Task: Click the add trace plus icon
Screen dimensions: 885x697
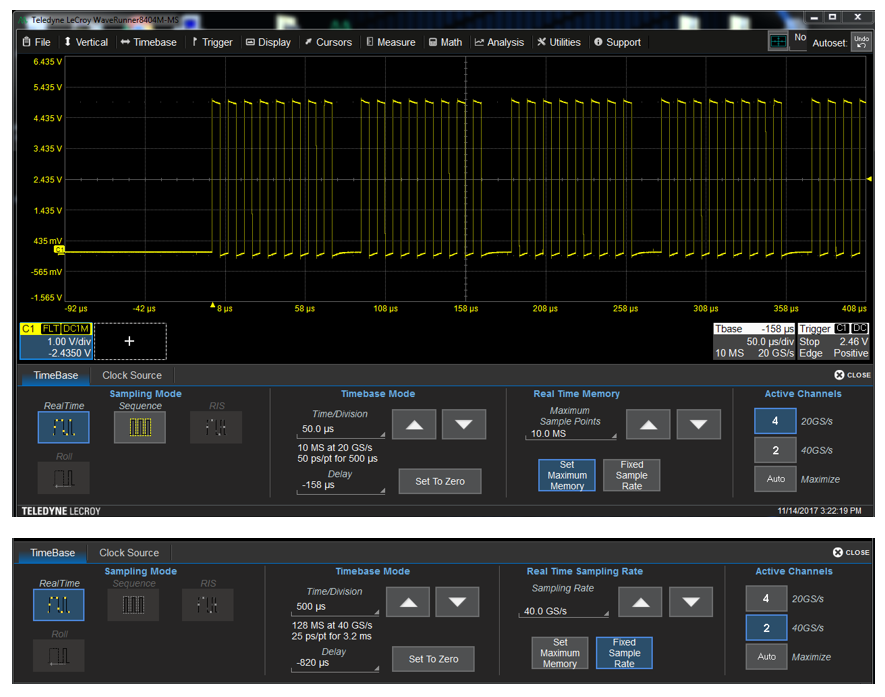Action: [130, 341]
